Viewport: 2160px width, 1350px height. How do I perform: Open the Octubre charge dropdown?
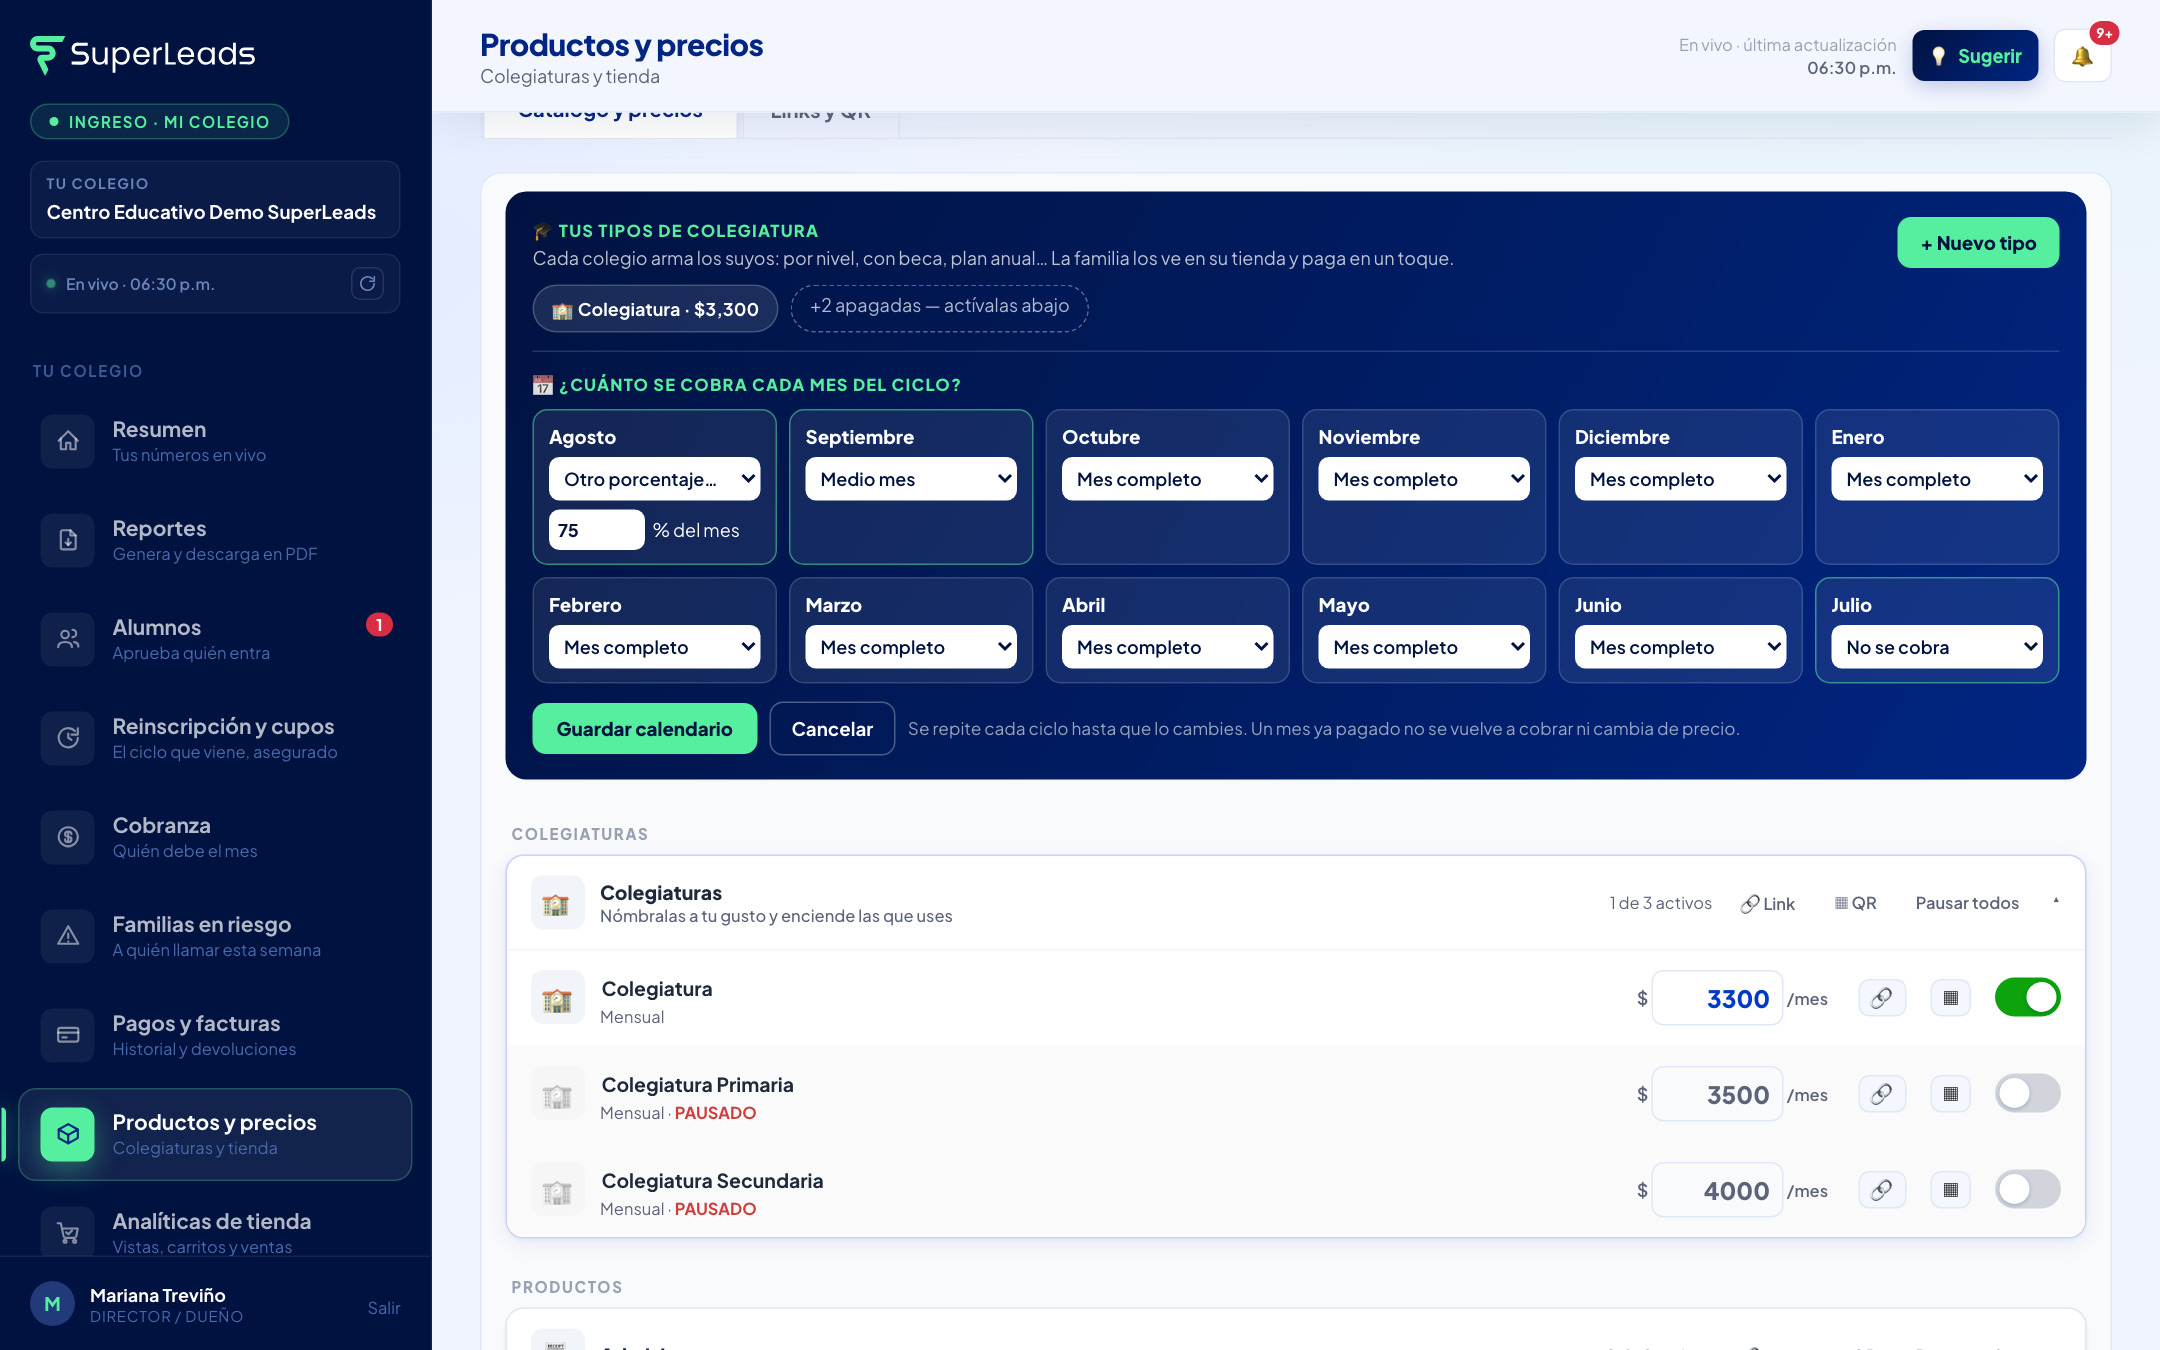click(1167, 479)
